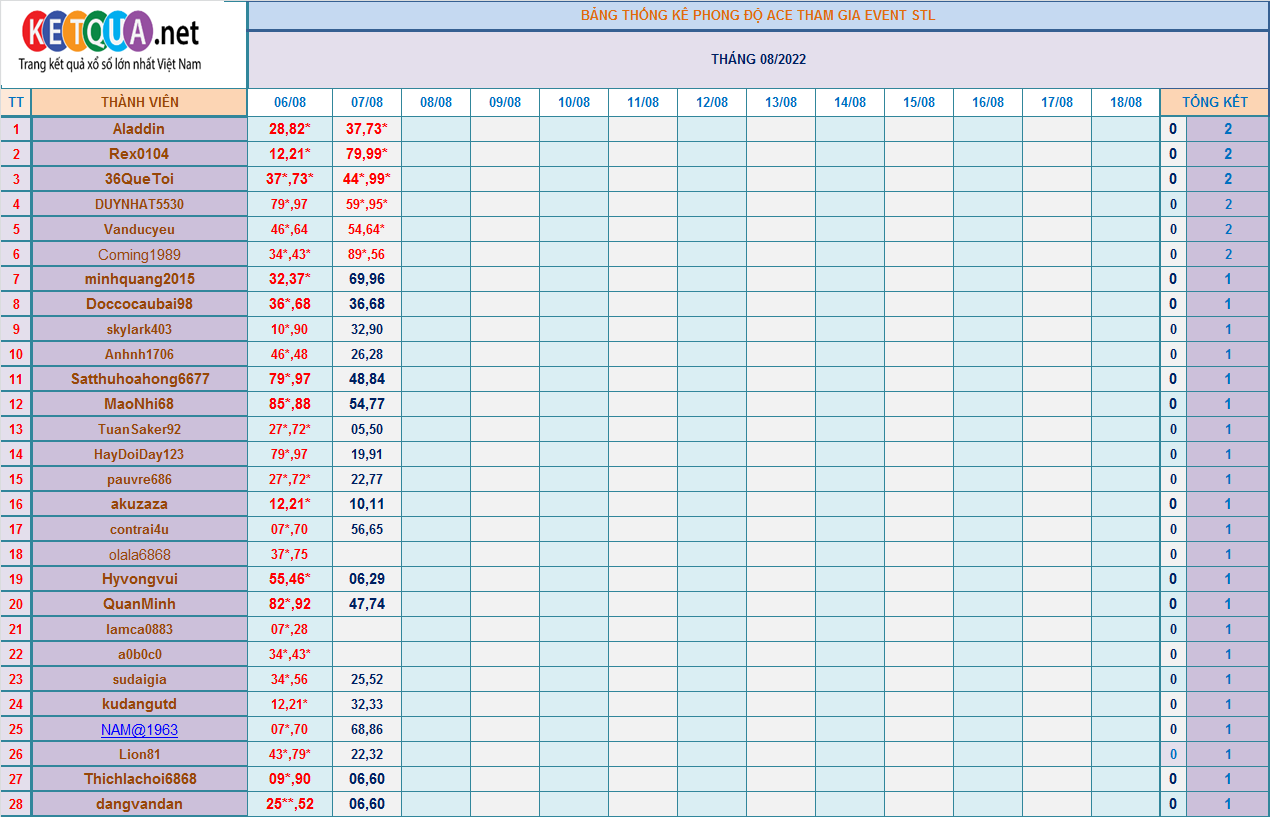Click the THÁNG 08/2022 title cell
This screenshot has height=817, width=1270.
point(758,59)
